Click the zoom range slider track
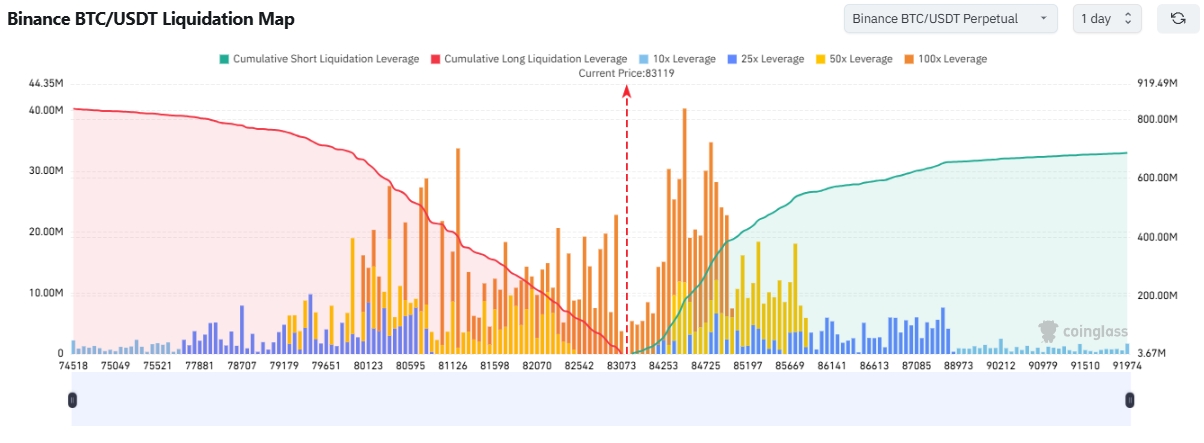 [601, 400]
